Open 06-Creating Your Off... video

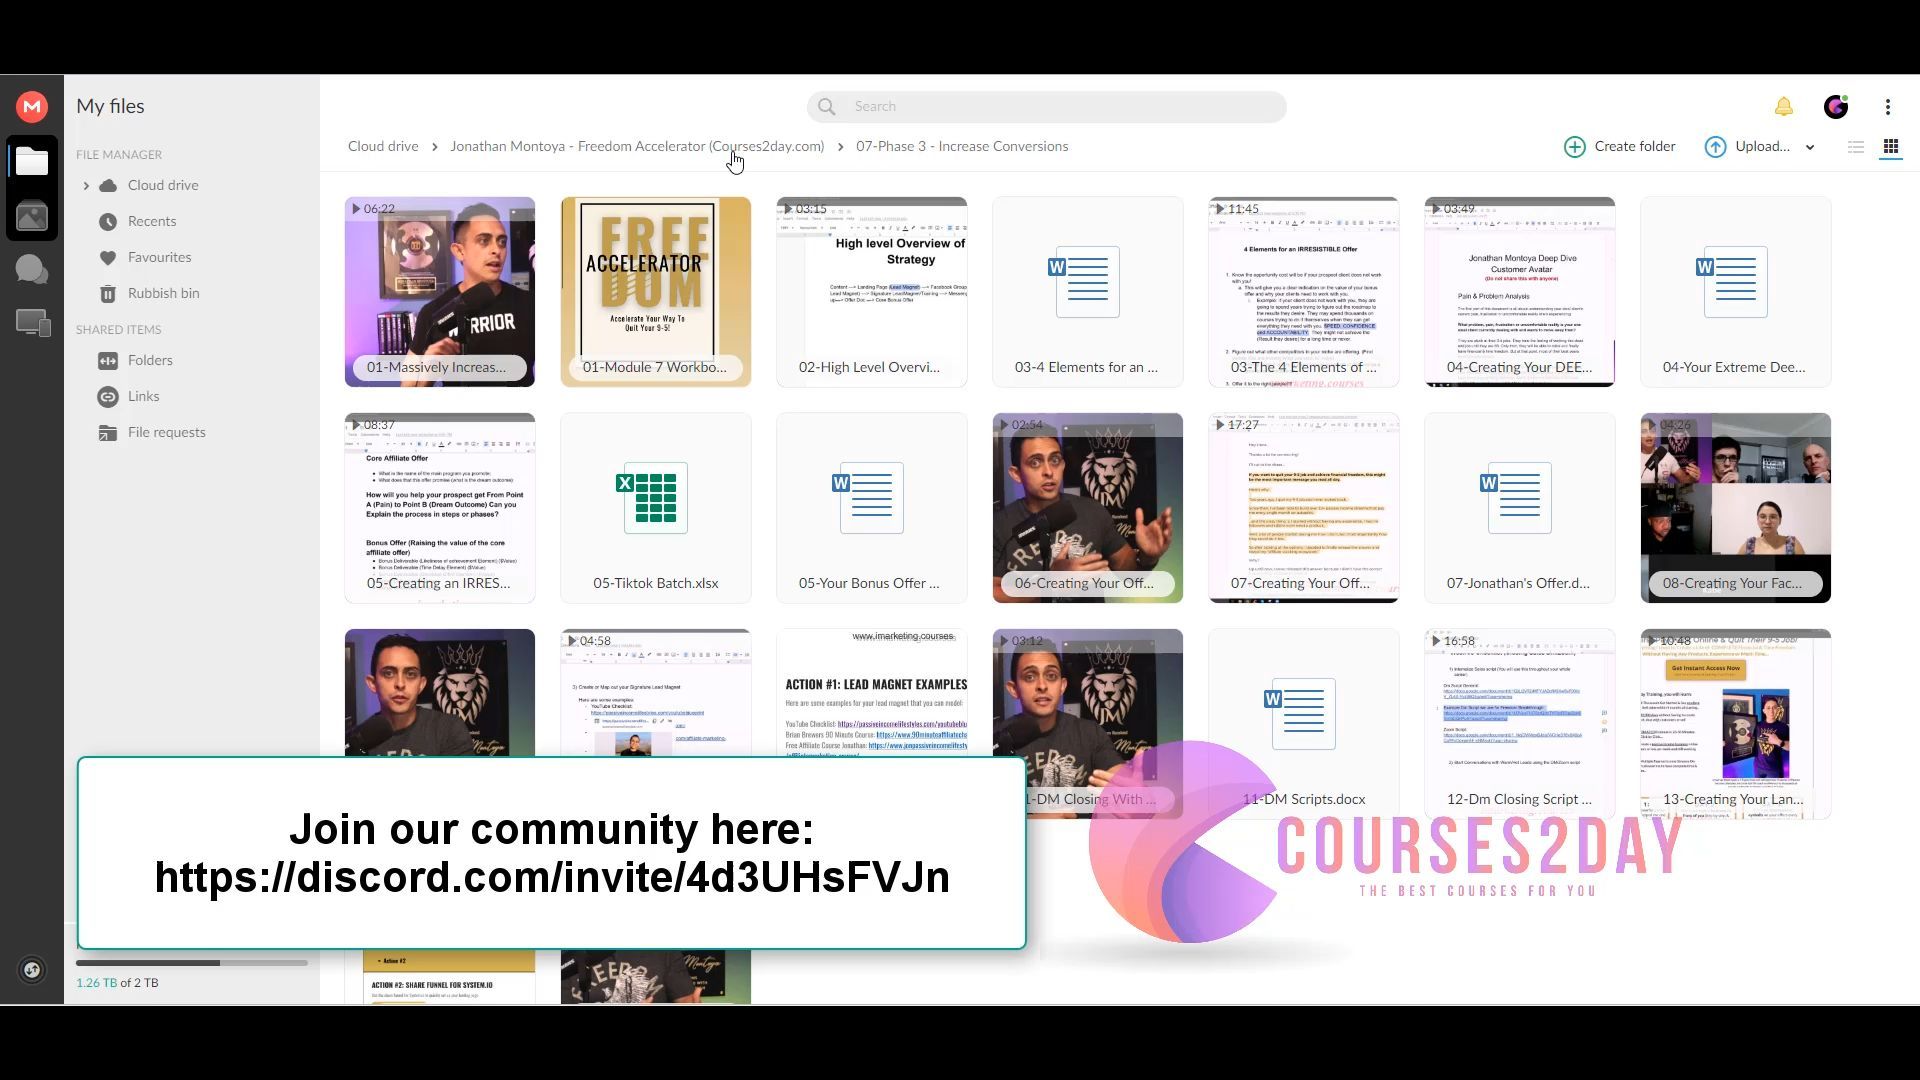click(1088, 508)
